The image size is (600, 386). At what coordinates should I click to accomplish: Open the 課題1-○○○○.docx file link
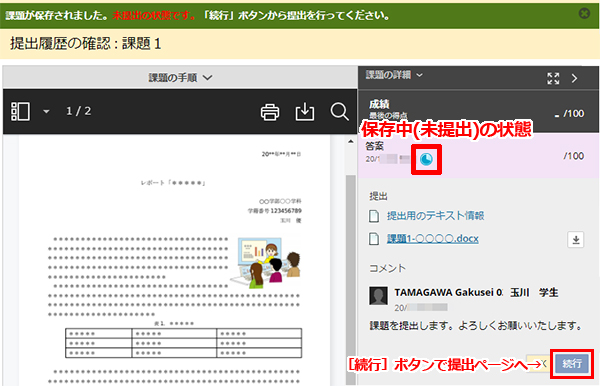tap(432, 239)
